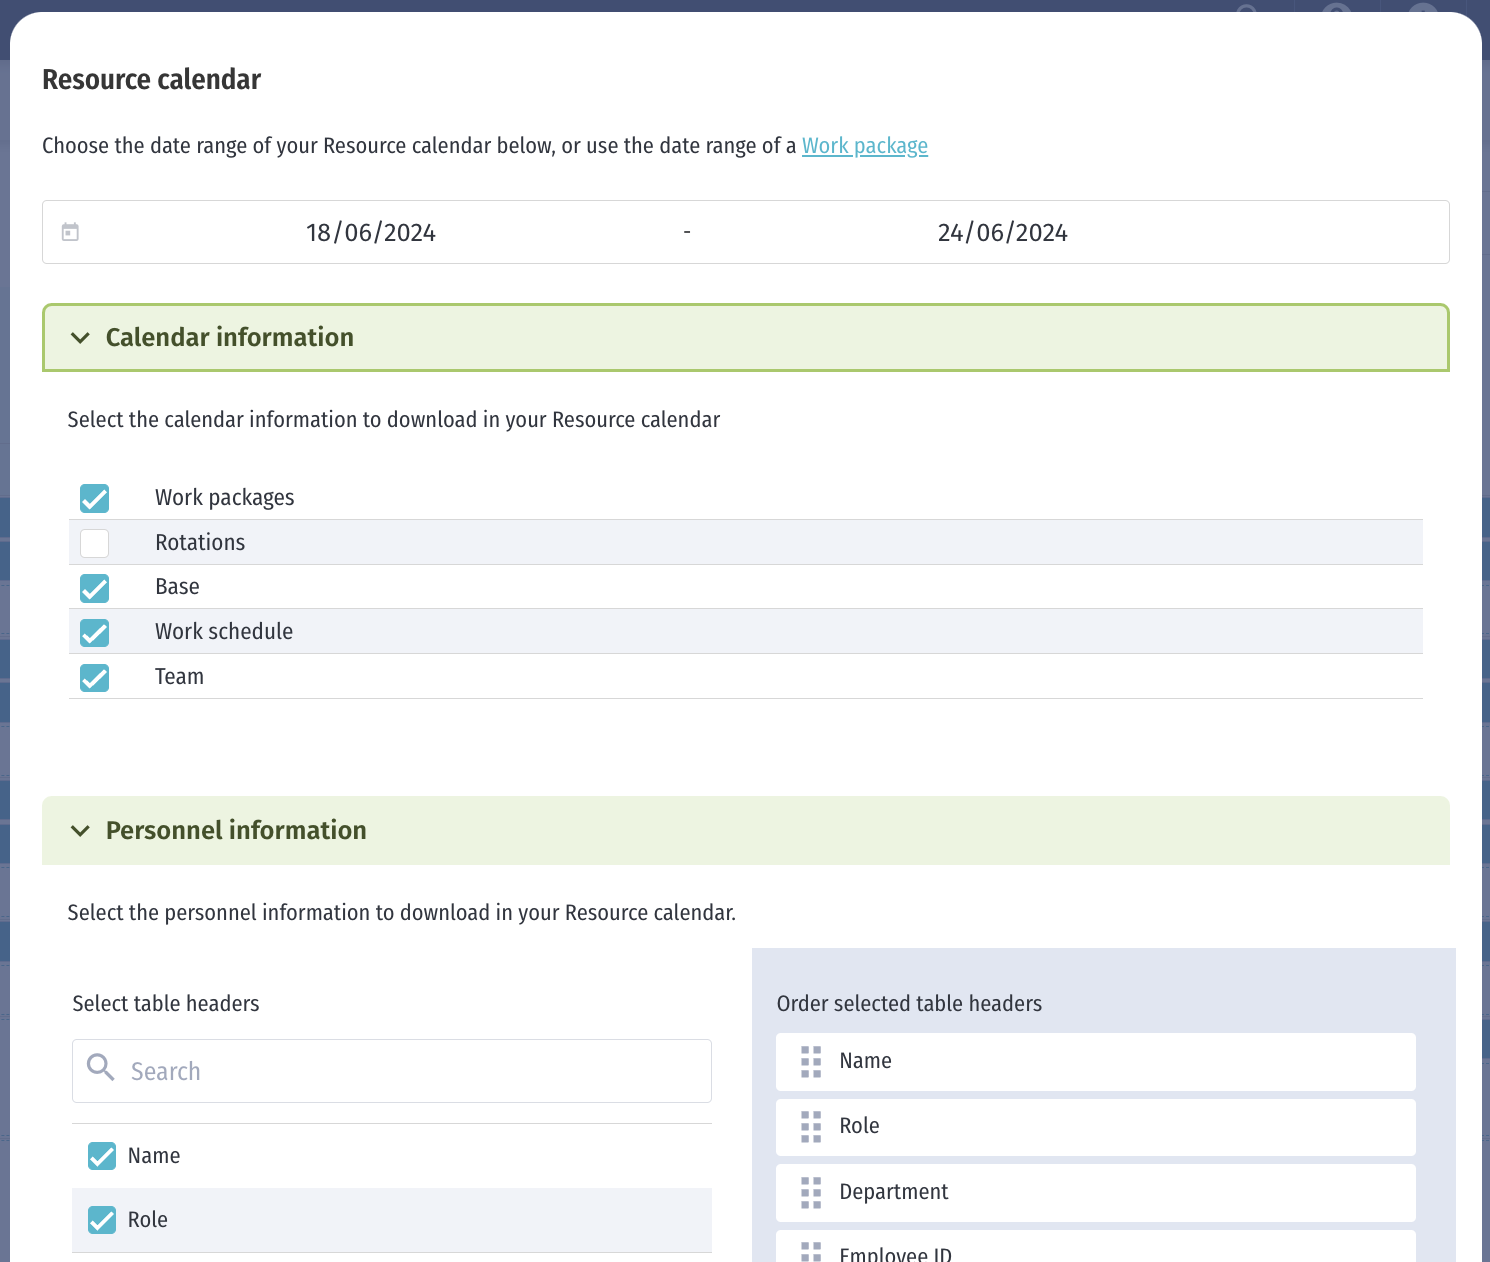Click the Work packages label
1490x1262 pixels.
point(225,498)
